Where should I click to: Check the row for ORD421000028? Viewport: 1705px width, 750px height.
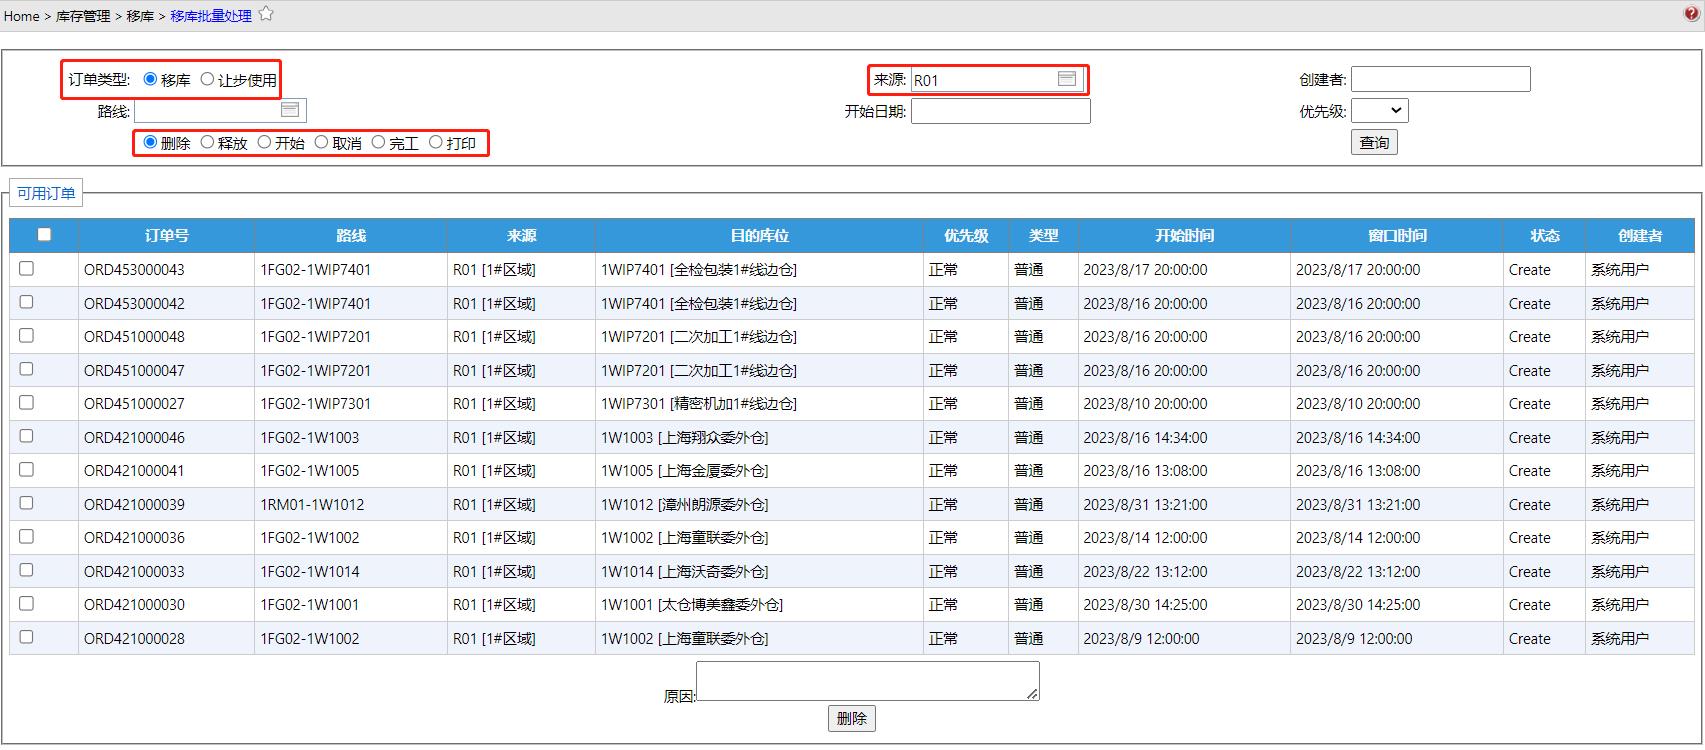[x=27, y=637]
